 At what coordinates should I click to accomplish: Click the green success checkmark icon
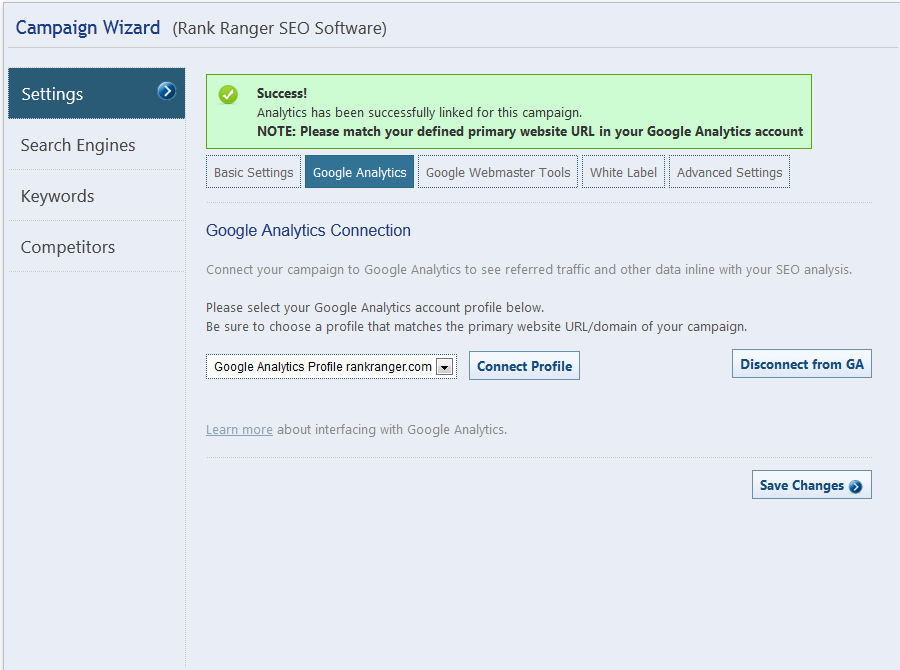[229, 95]
